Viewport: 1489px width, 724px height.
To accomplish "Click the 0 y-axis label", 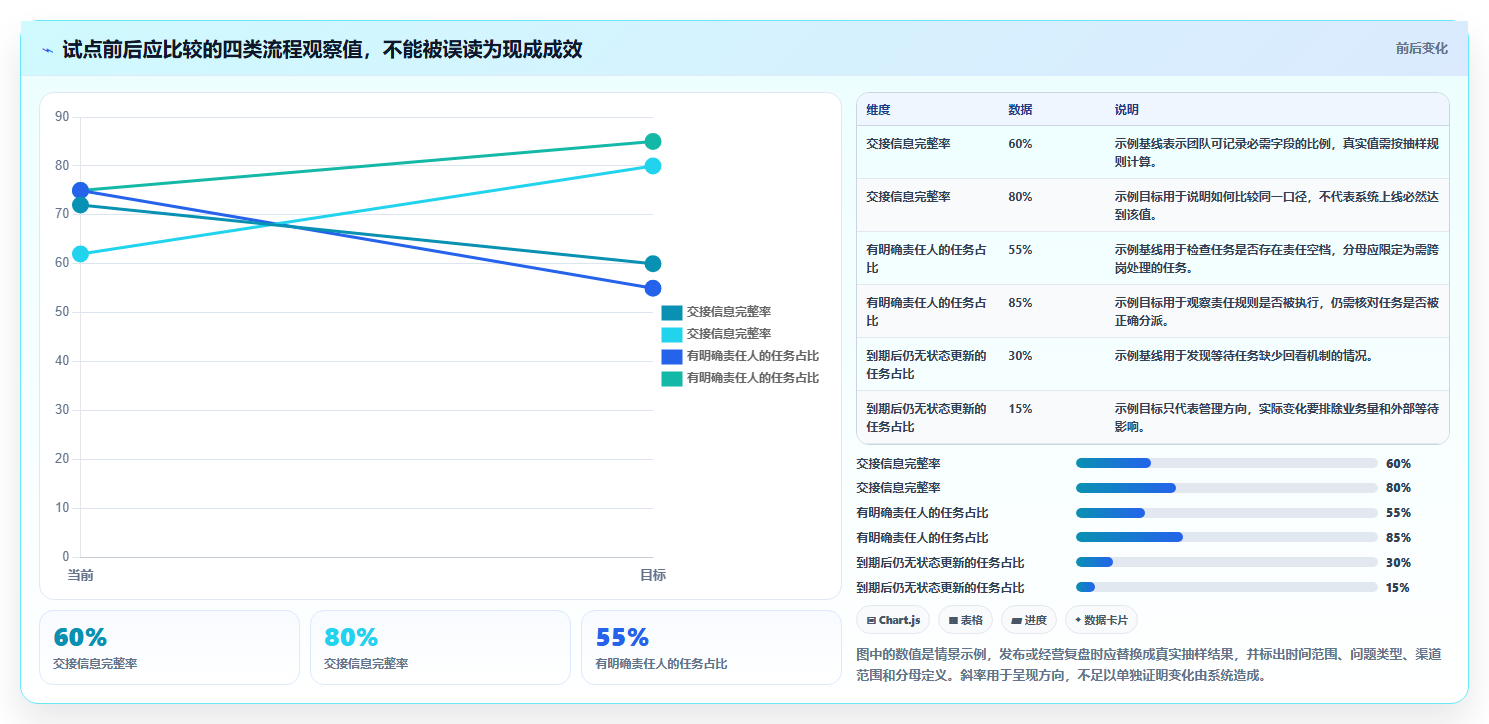I will click(66, 557).
